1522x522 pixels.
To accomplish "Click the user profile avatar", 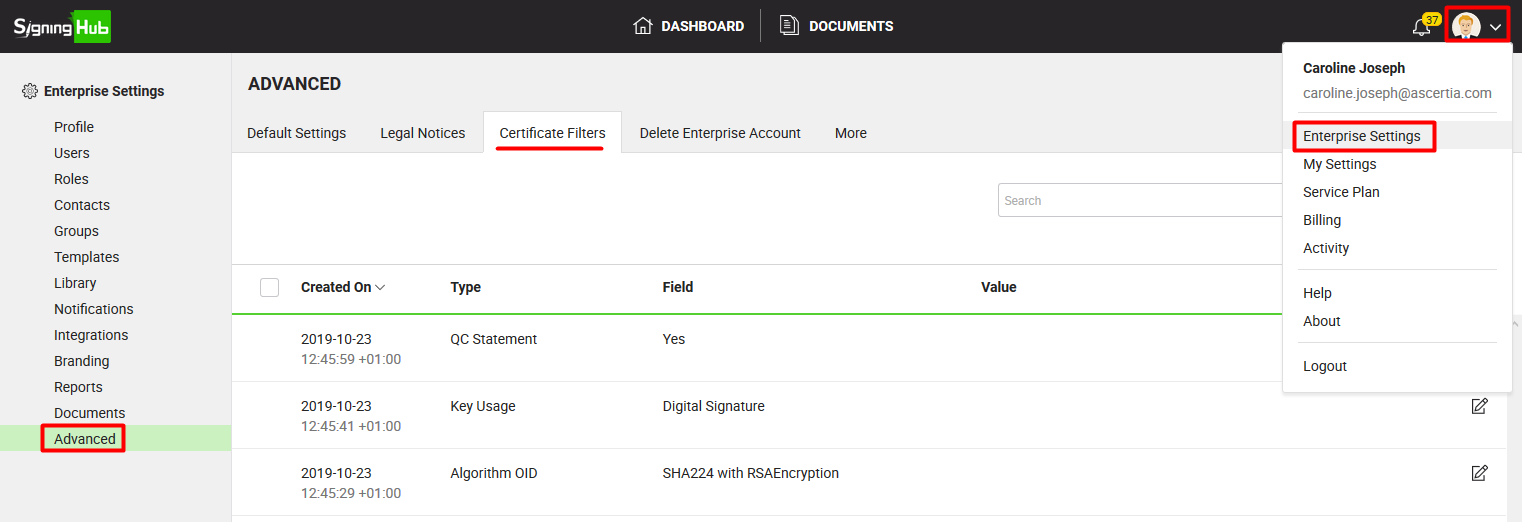I will coord(1466,27).
